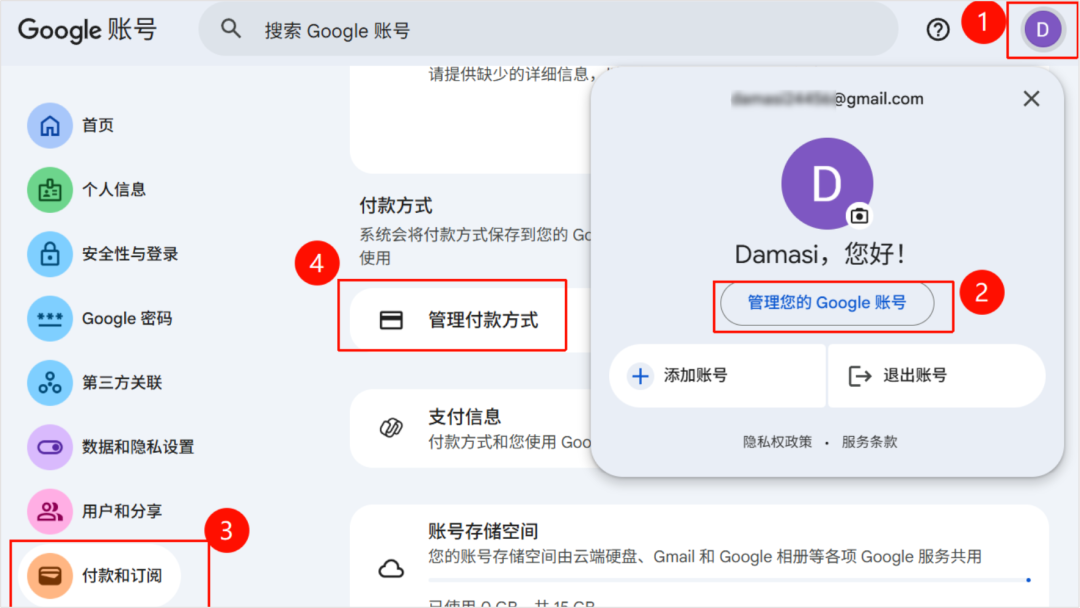The width and height of the screenshot is (1080, 608).
Task: Click the camera icon on profile picture
Action: [x=858, y=215]
